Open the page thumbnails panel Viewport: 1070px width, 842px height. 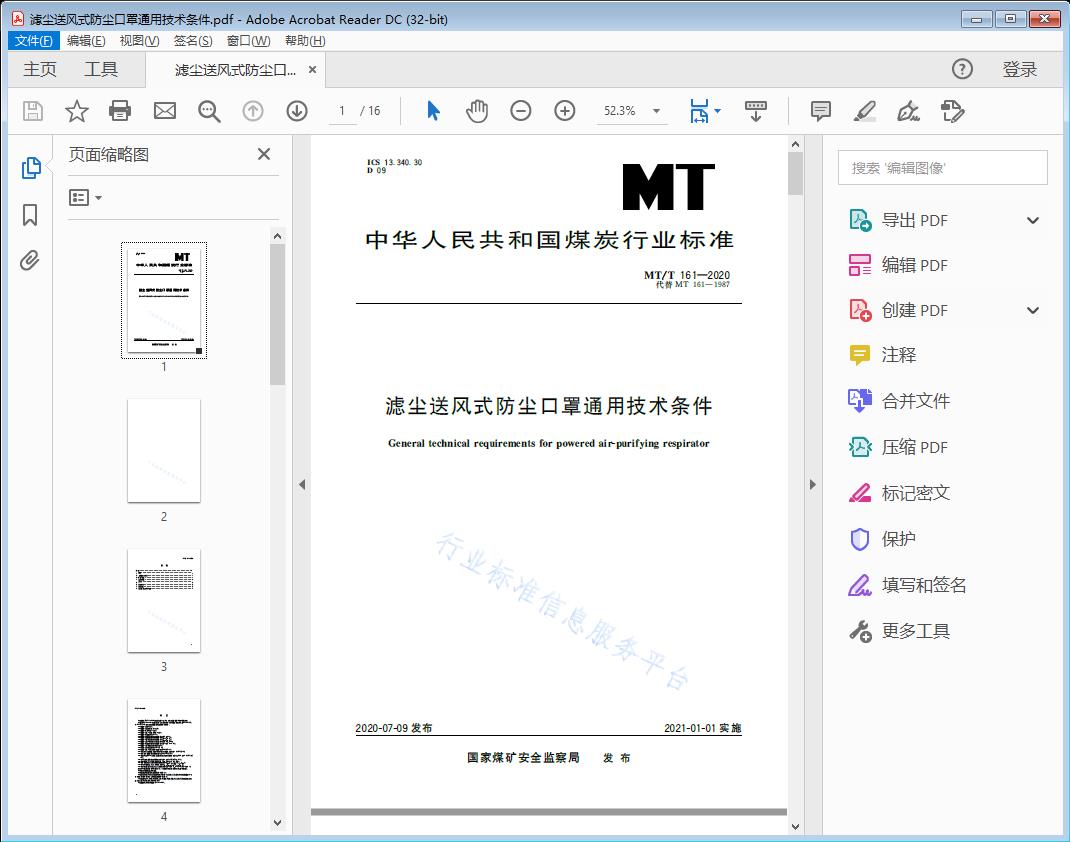point(30,167)
